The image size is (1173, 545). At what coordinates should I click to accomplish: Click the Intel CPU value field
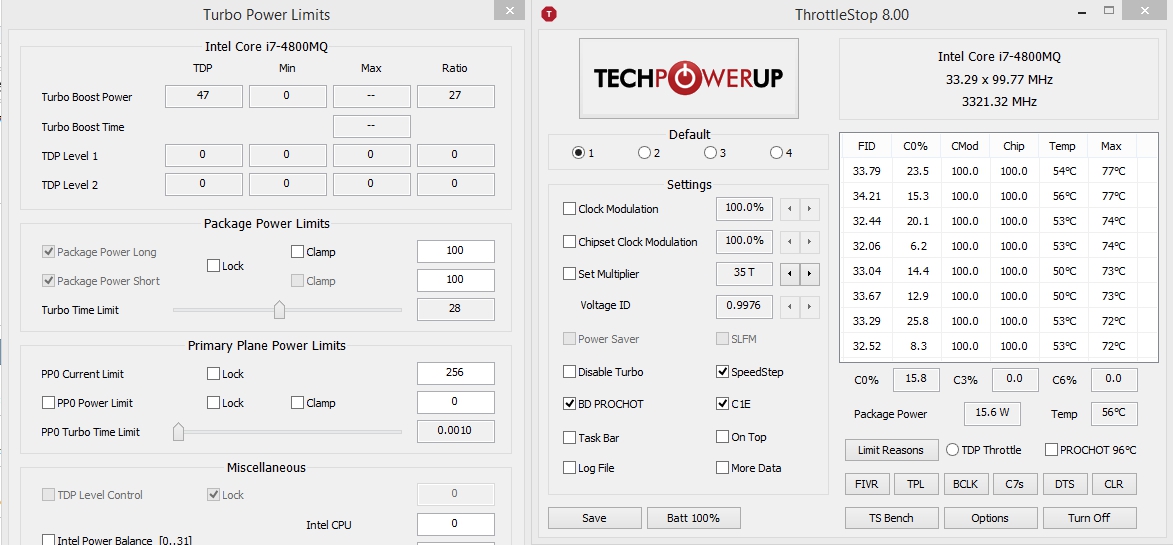click(456, 524)
